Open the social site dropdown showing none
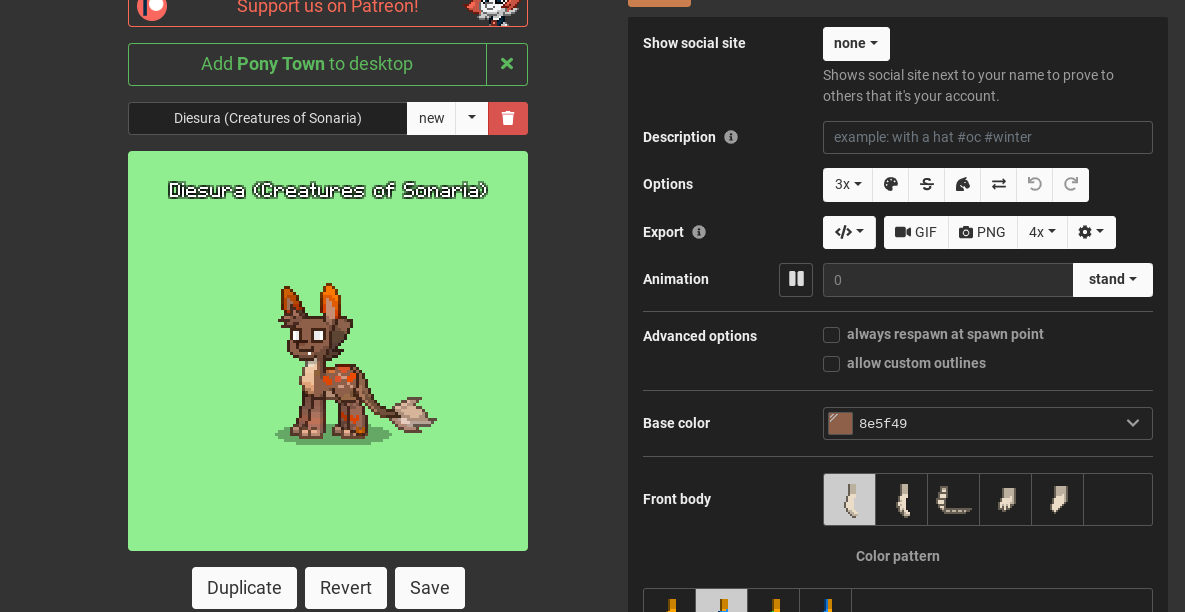 (x=856, y=44)
